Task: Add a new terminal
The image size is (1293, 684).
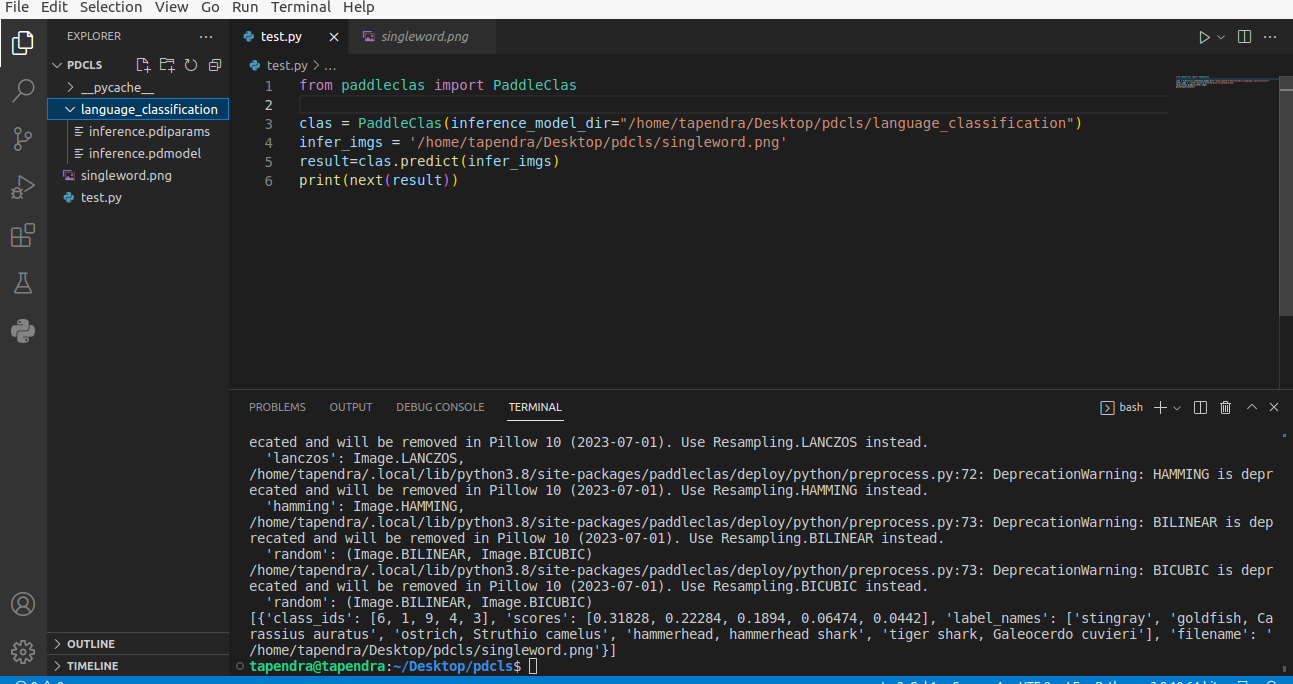Action: coord(1160,407)
